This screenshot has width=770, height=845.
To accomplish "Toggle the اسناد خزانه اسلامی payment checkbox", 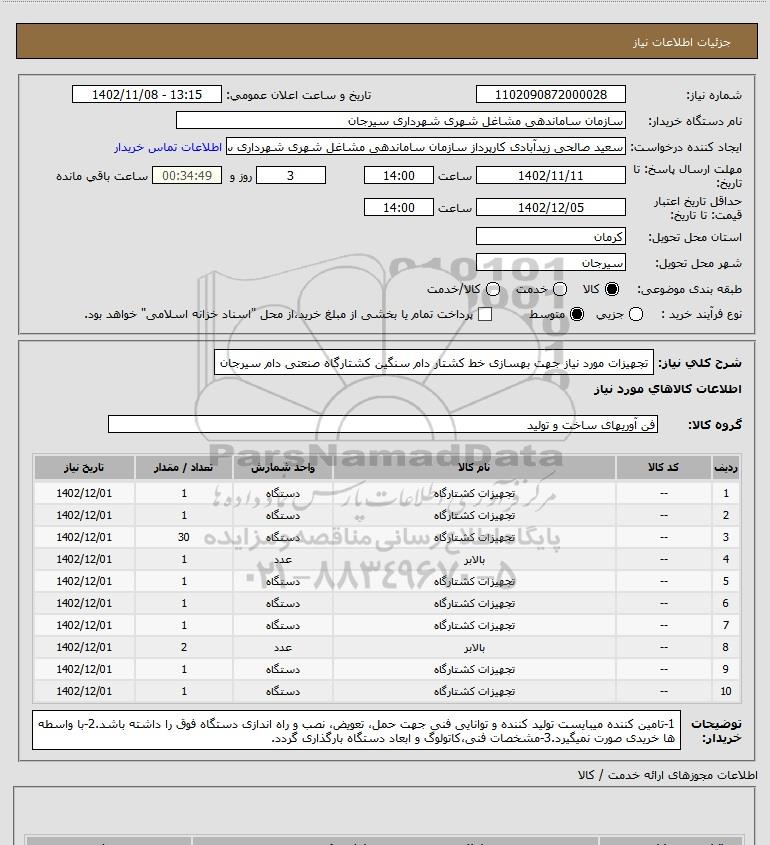I will [x=485, y=314].
